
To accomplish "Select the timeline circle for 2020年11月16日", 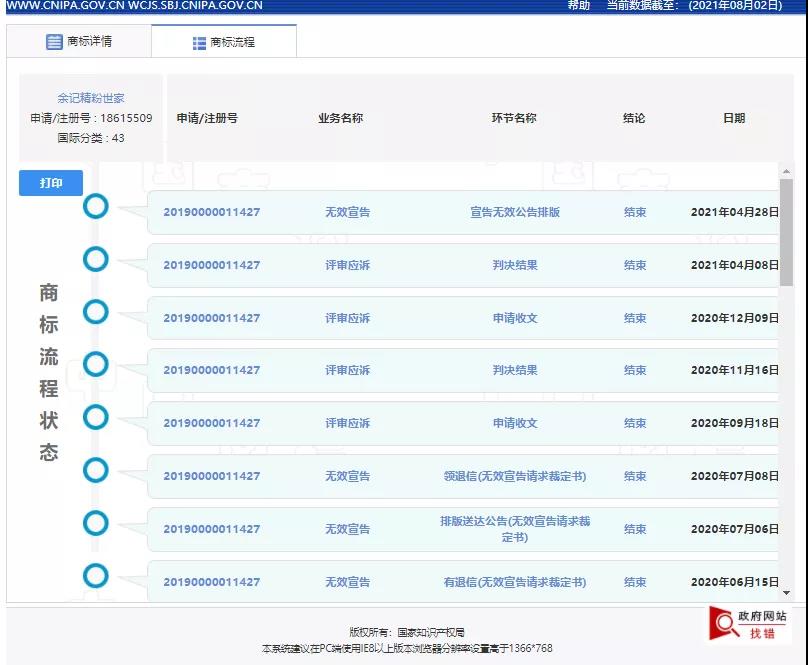I will [96, 364].
